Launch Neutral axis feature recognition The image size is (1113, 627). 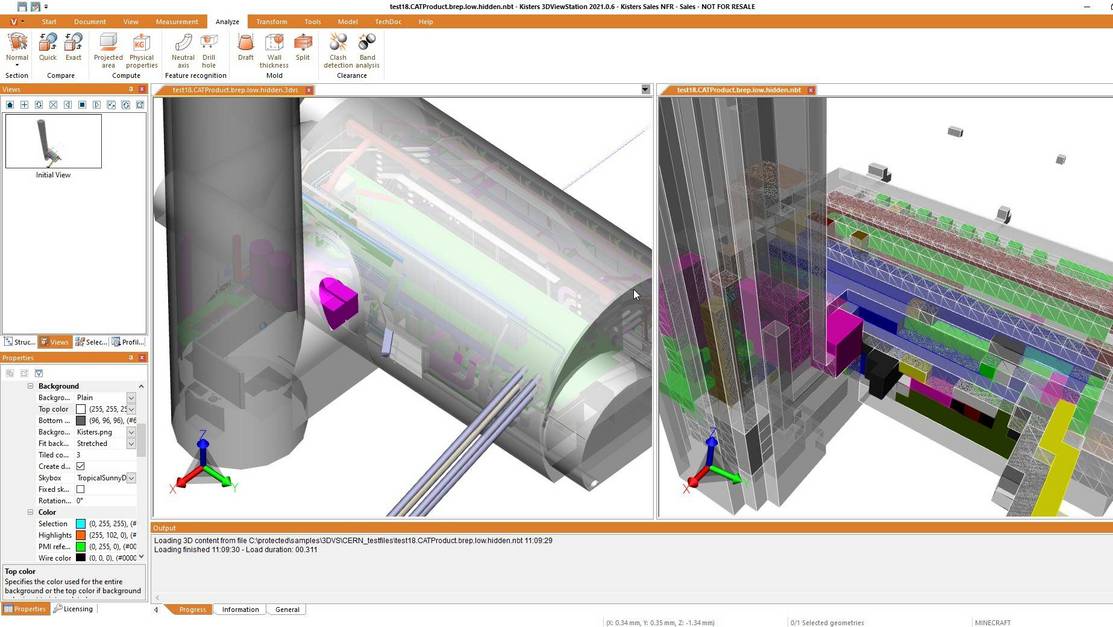[183, 50]
